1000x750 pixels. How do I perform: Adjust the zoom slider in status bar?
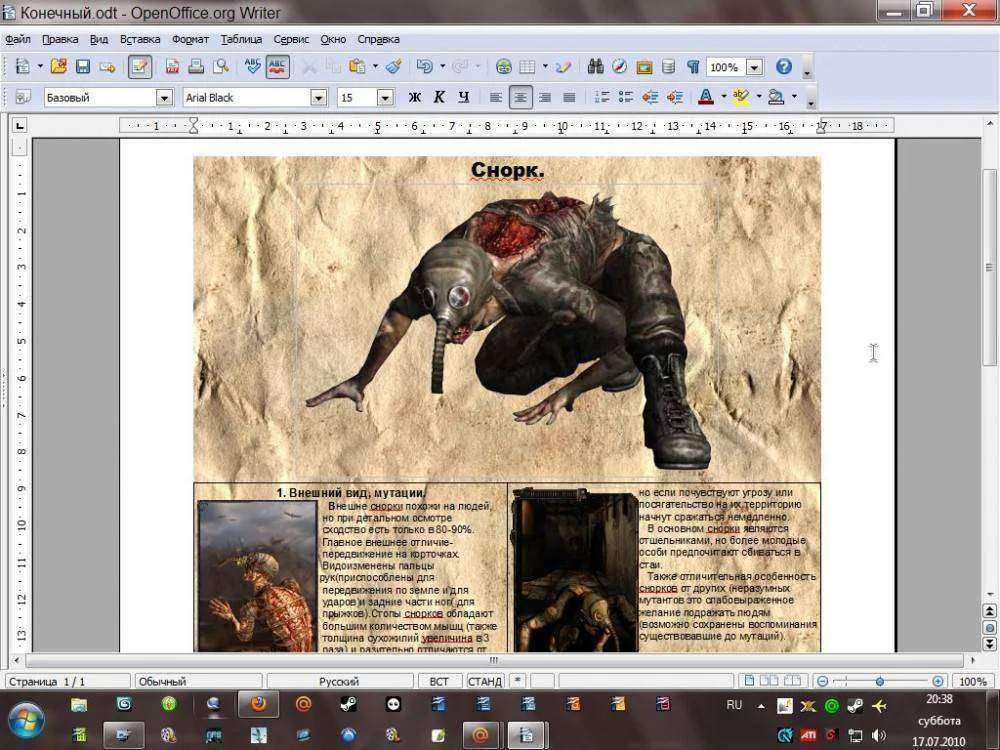[x=879, y=681]
